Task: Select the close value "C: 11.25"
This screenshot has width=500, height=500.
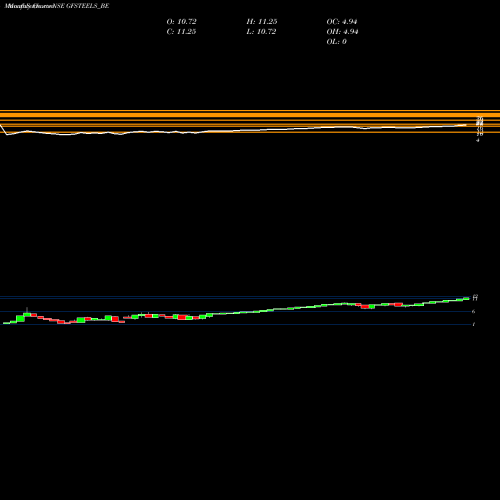Action: click(x=181, y=32)
